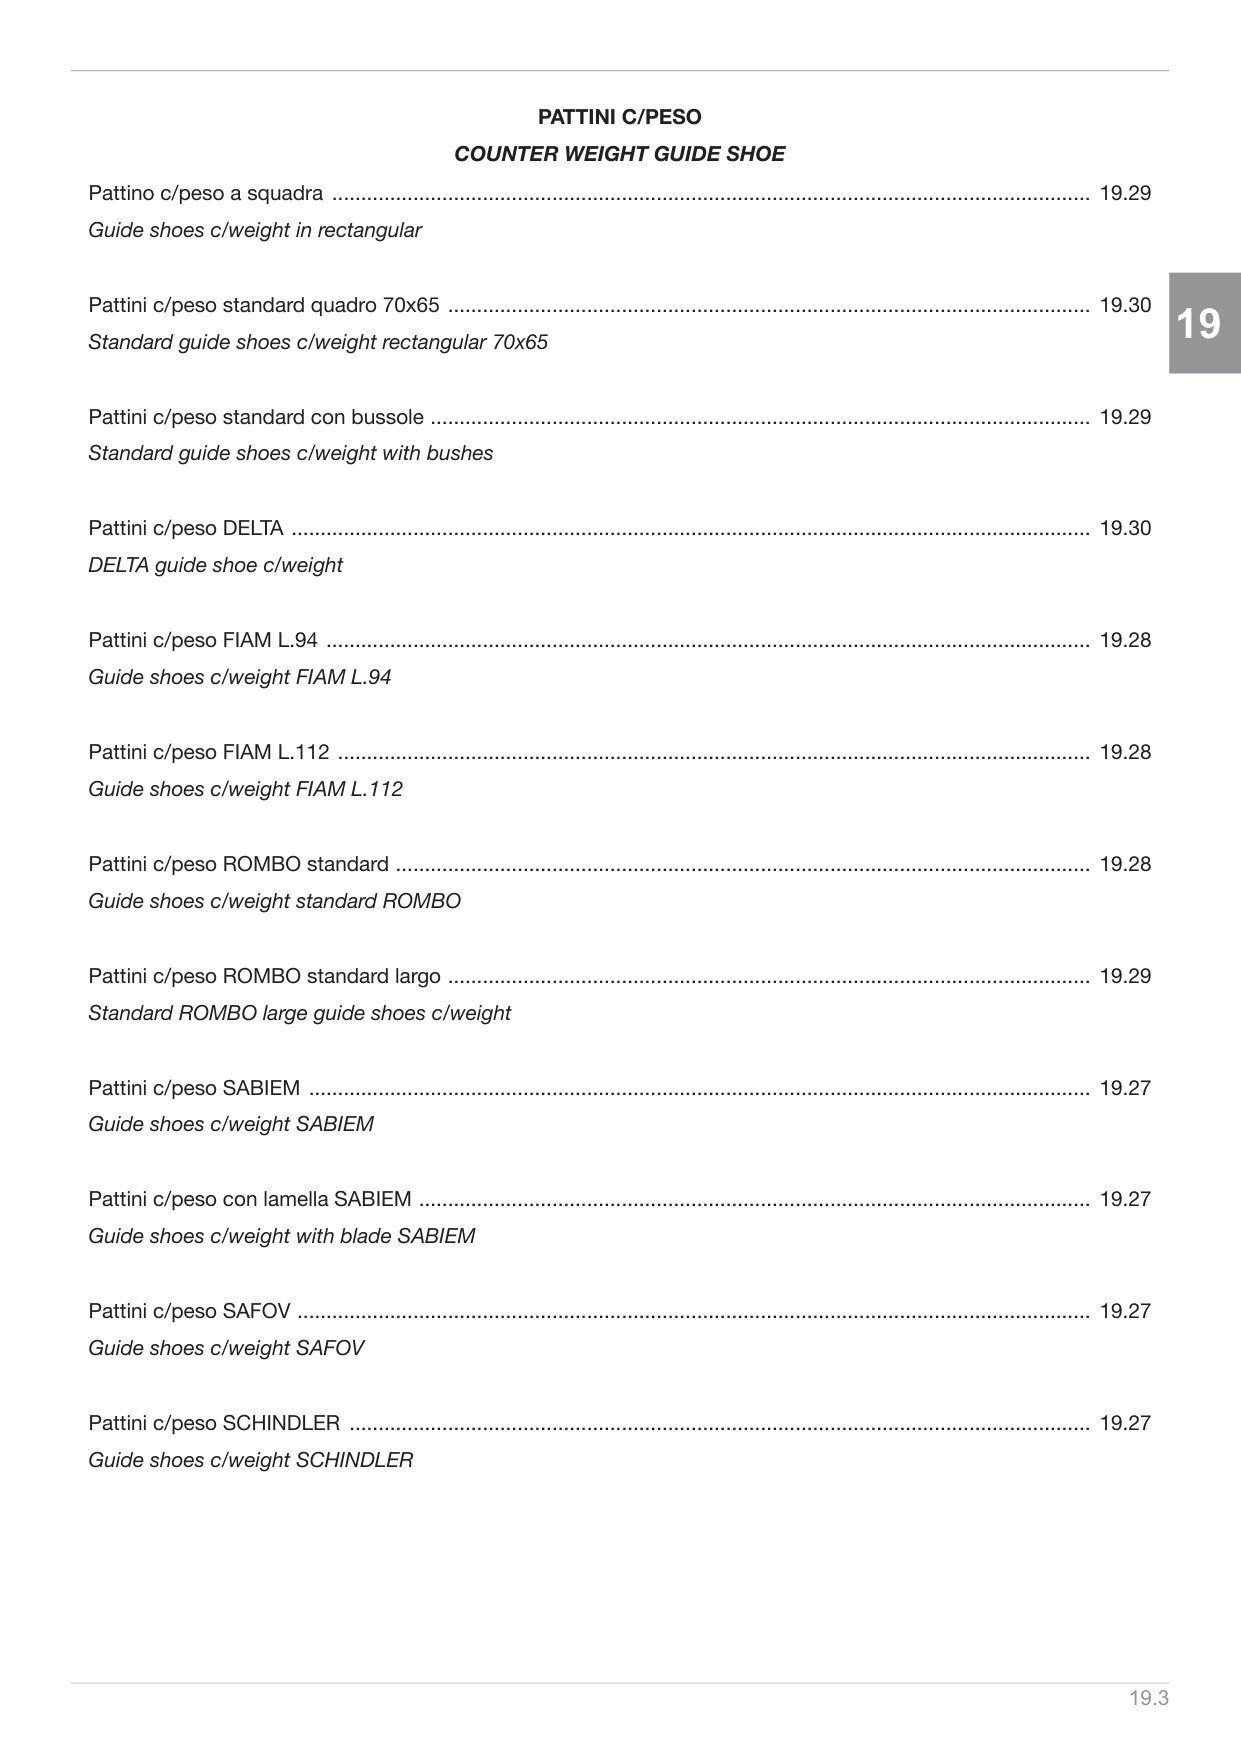Open the Pattino c/peso a squadra entry
This screenshot has height=1754, width=1241.
(619, 193)
